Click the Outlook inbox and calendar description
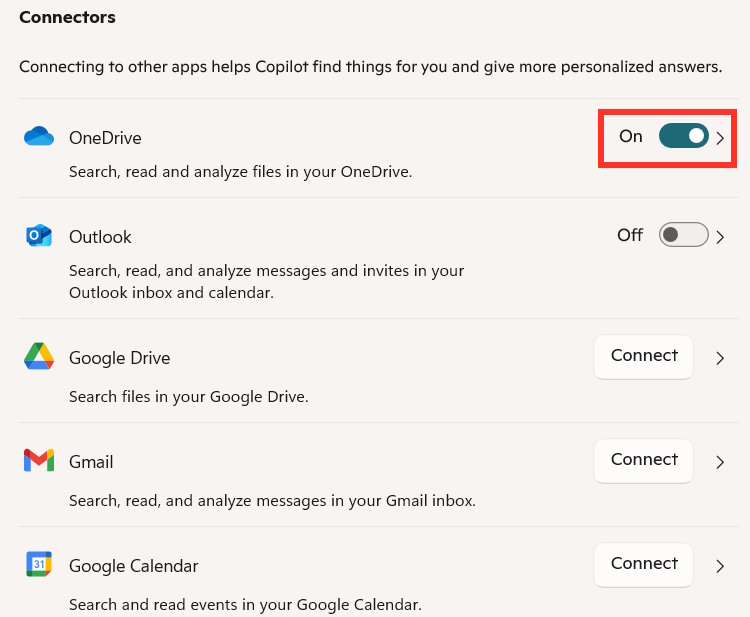Screen dimensions: 750x617 [266, 281]
